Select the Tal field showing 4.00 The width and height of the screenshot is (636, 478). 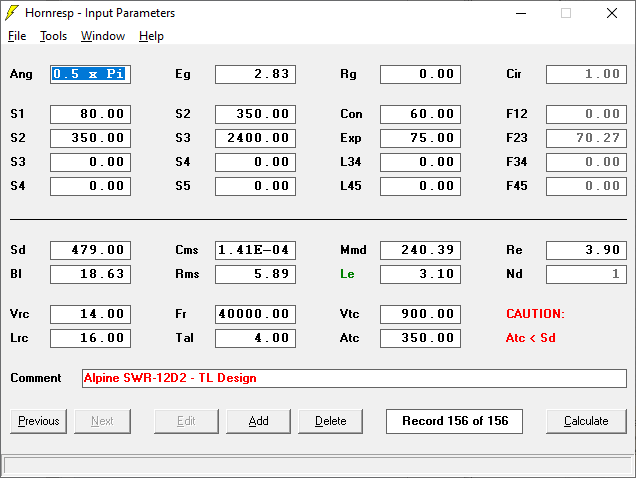click(256, 338)
